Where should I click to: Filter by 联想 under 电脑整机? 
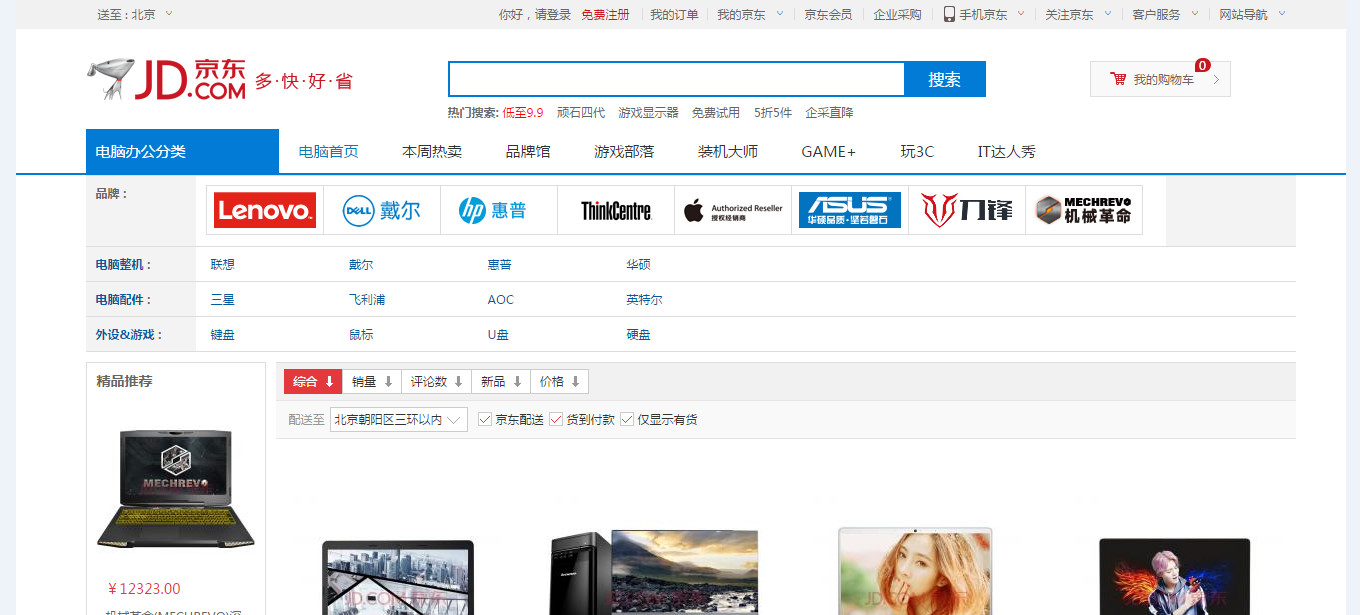[222, 264]
